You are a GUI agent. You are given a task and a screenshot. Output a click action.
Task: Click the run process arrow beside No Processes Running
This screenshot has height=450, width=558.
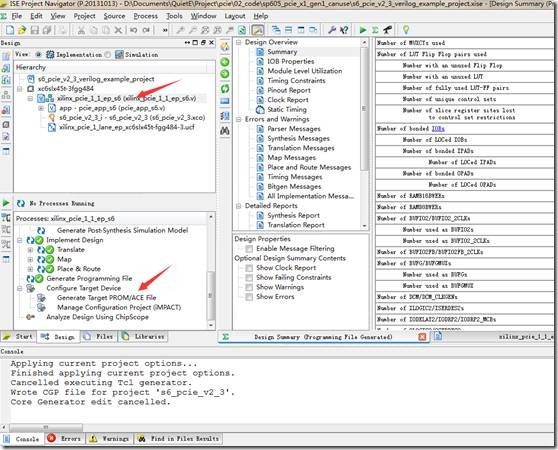click(x=6, y=203)
